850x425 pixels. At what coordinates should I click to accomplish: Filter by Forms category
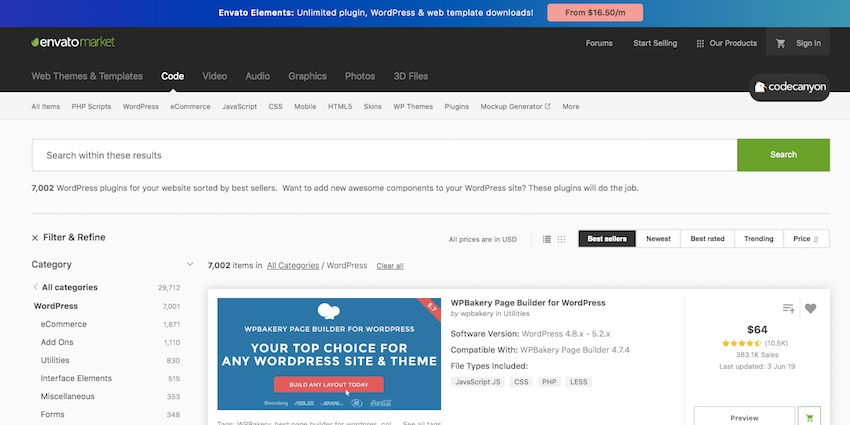tap(53, 415)
